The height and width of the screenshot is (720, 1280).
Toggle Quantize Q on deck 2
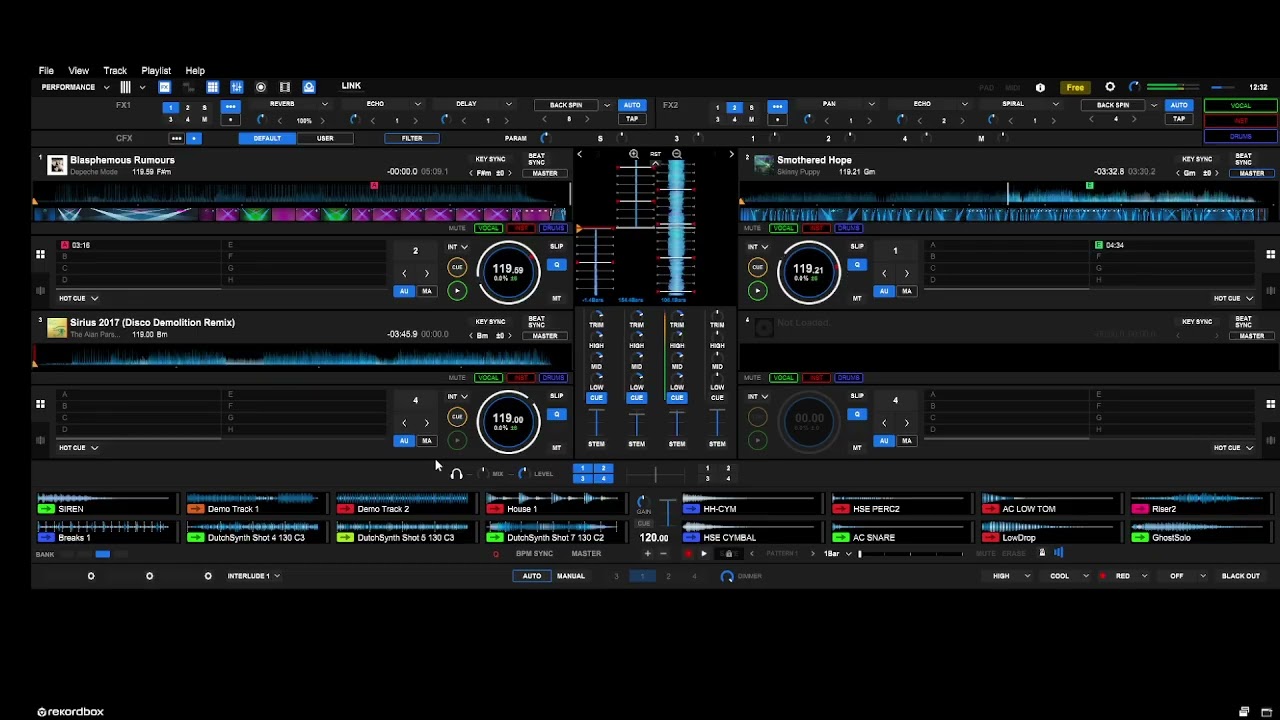[857, 265]
